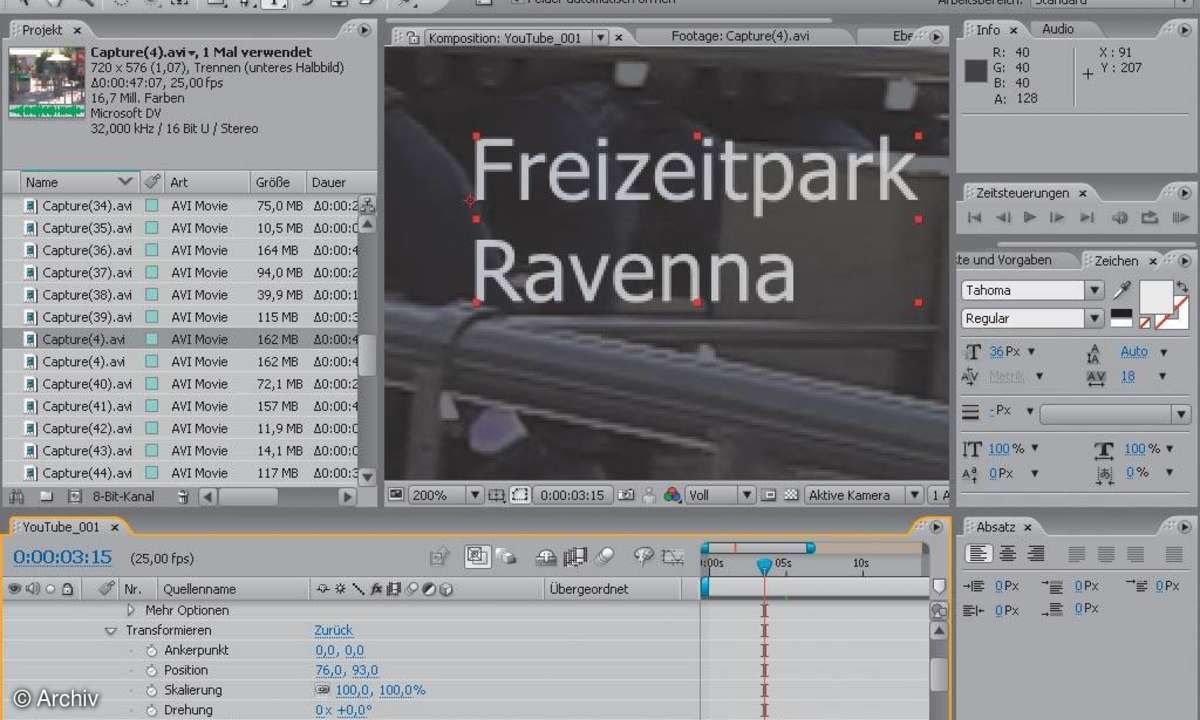Align paragraph text right in Absatz
Viewport: 1200px width, 720px height.
[x=1036, y=553]
